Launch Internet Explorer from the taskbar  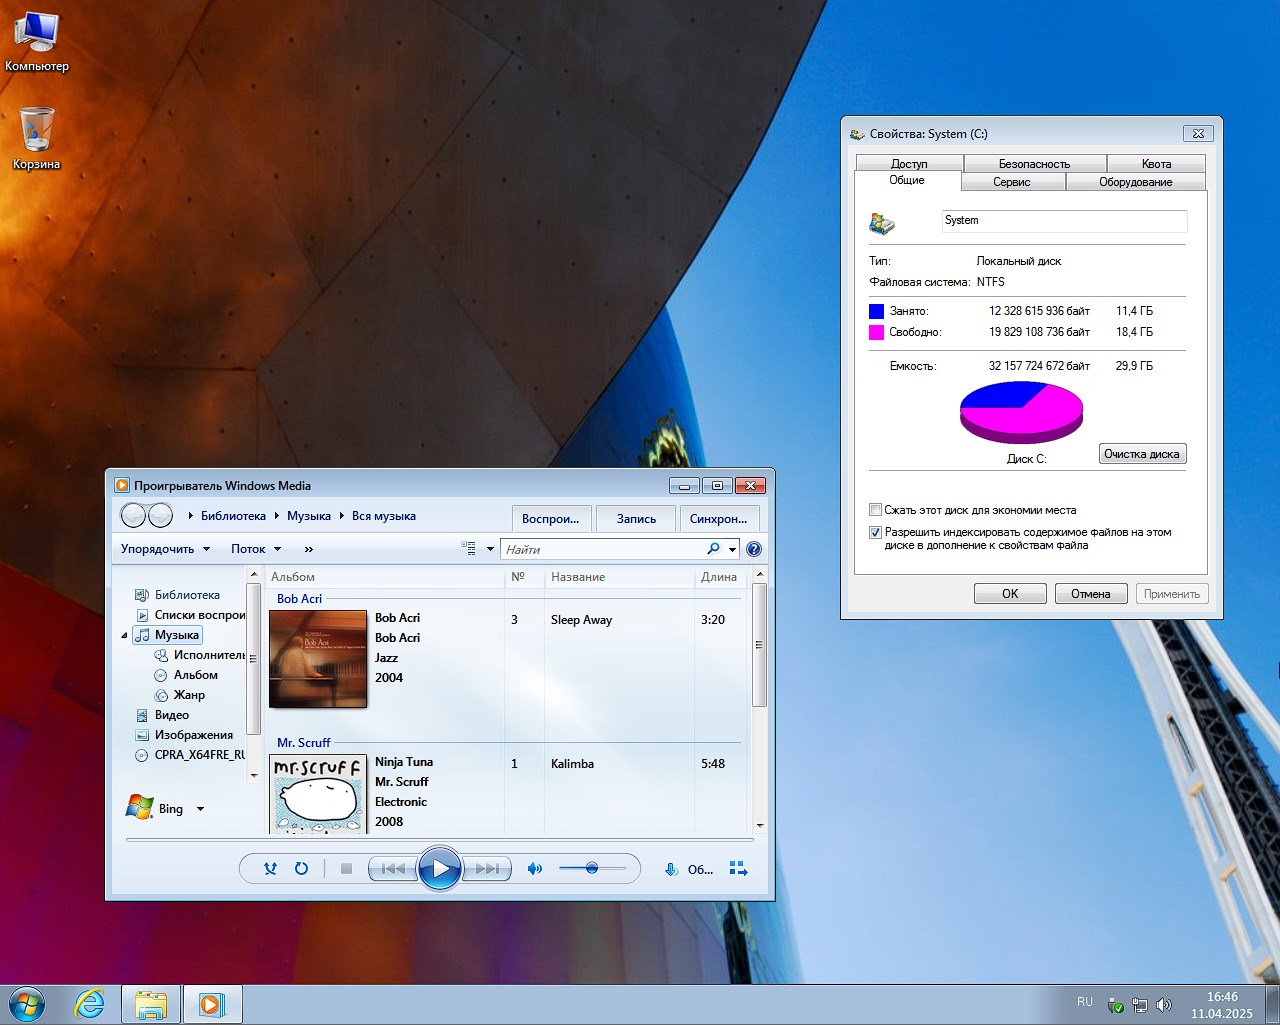click(89, 1003)
